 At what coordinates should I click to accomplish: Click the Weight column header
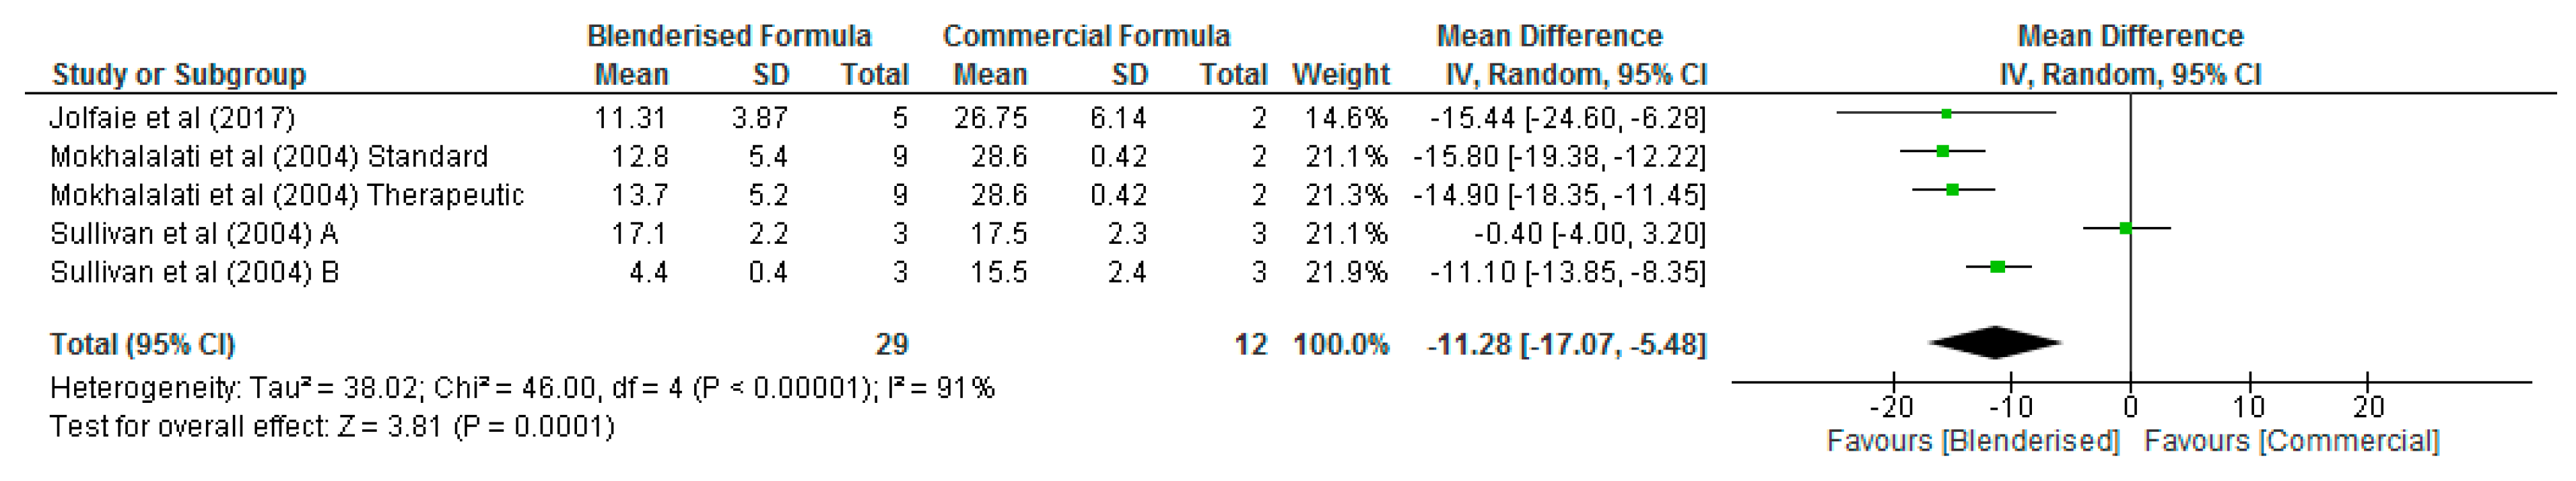[x=1341, y=75]
